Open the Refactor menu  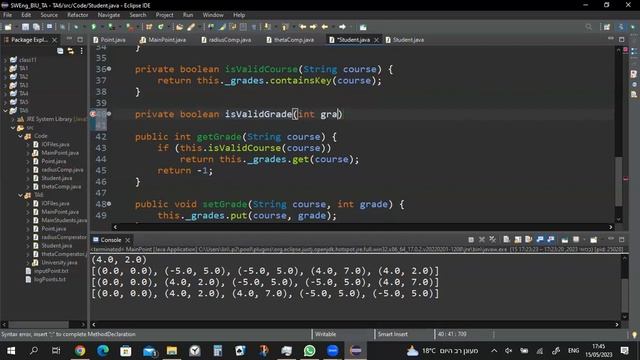[x=78, y=15]
